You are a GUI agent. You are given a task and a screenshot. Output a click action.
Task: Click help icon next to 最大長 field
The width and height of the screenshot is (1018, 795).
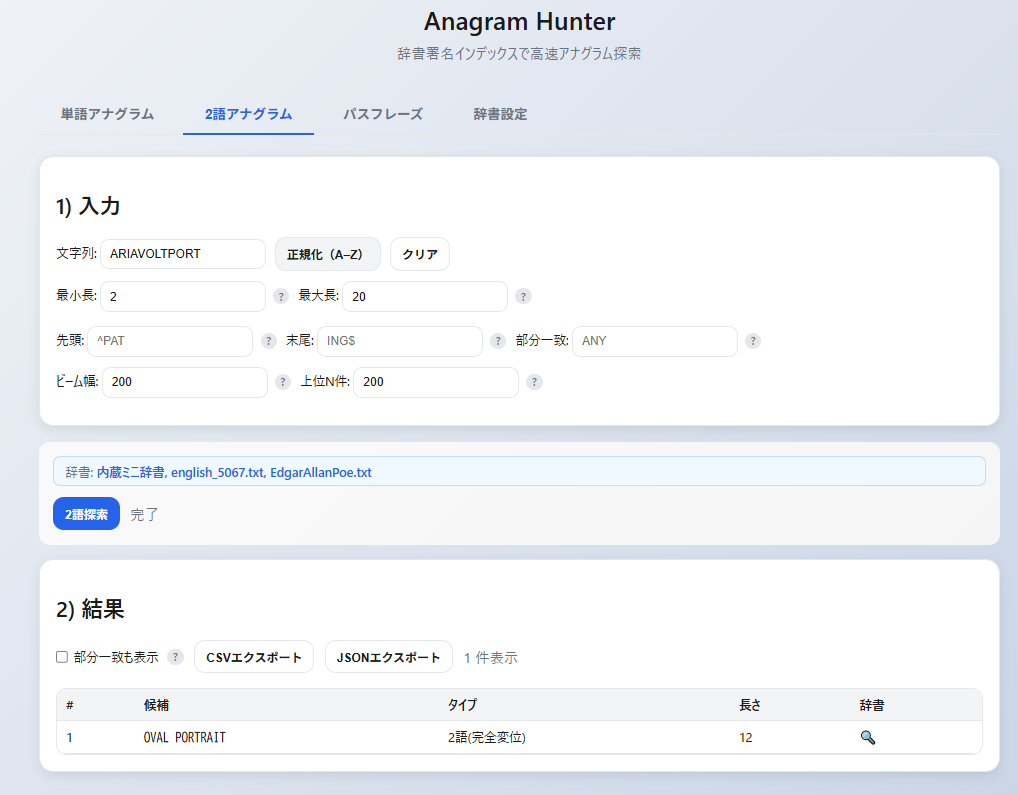pos(523,296)
